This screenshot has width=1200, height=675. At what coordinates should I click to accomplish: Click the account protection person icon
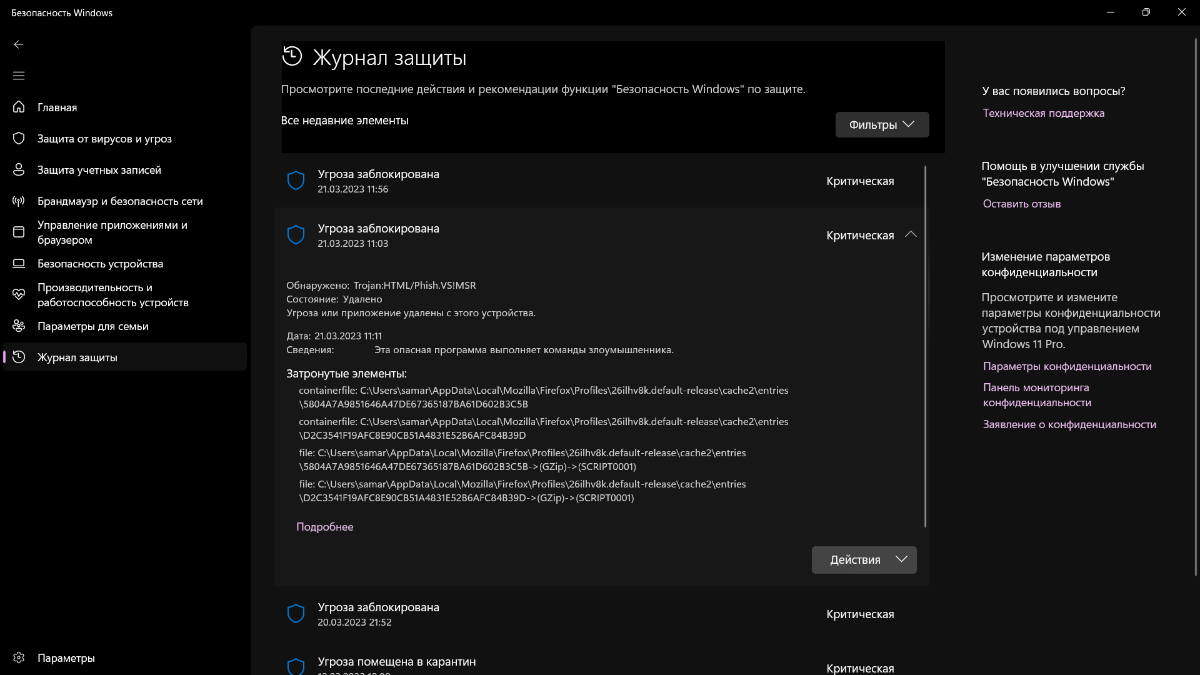click(x=18, y=170)
